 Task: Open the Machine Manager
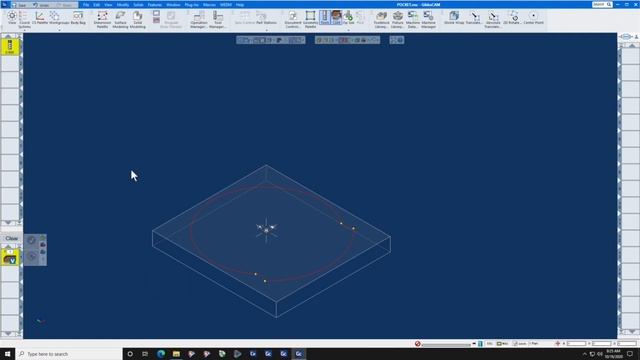[428, 19]
